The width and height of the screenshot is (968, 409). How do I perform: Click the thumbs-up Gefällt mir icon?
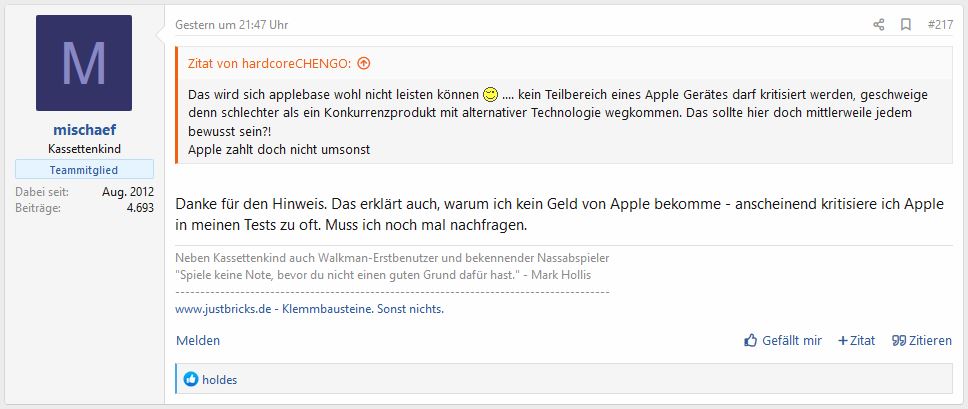[x=751, y=341]
